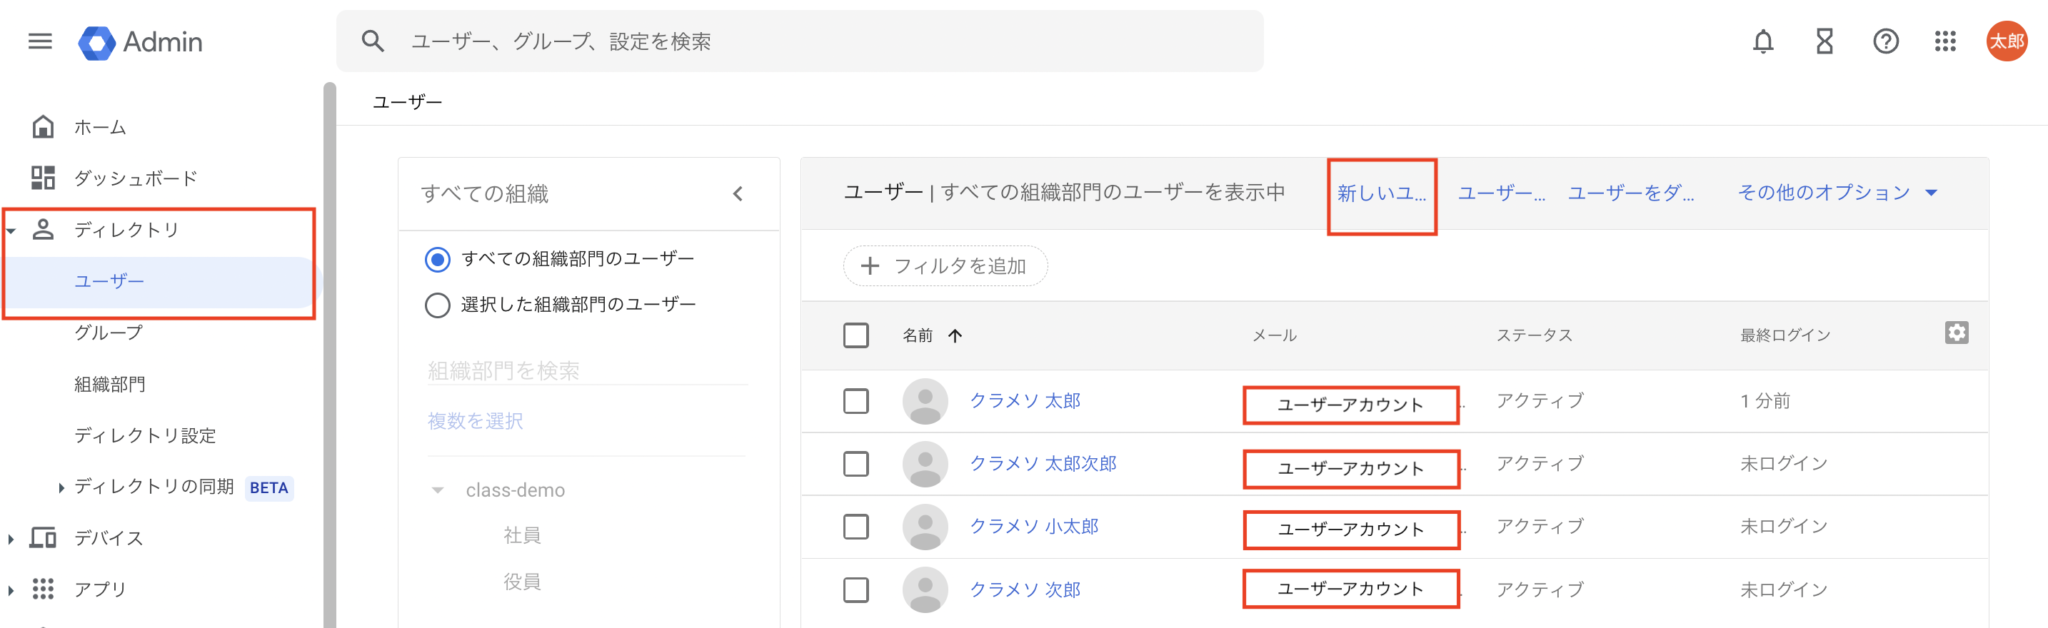Open the Google apps grid icon
Image resolution: width=2048 pixels, height=628 pixels.
click(x=1945, y=41)
